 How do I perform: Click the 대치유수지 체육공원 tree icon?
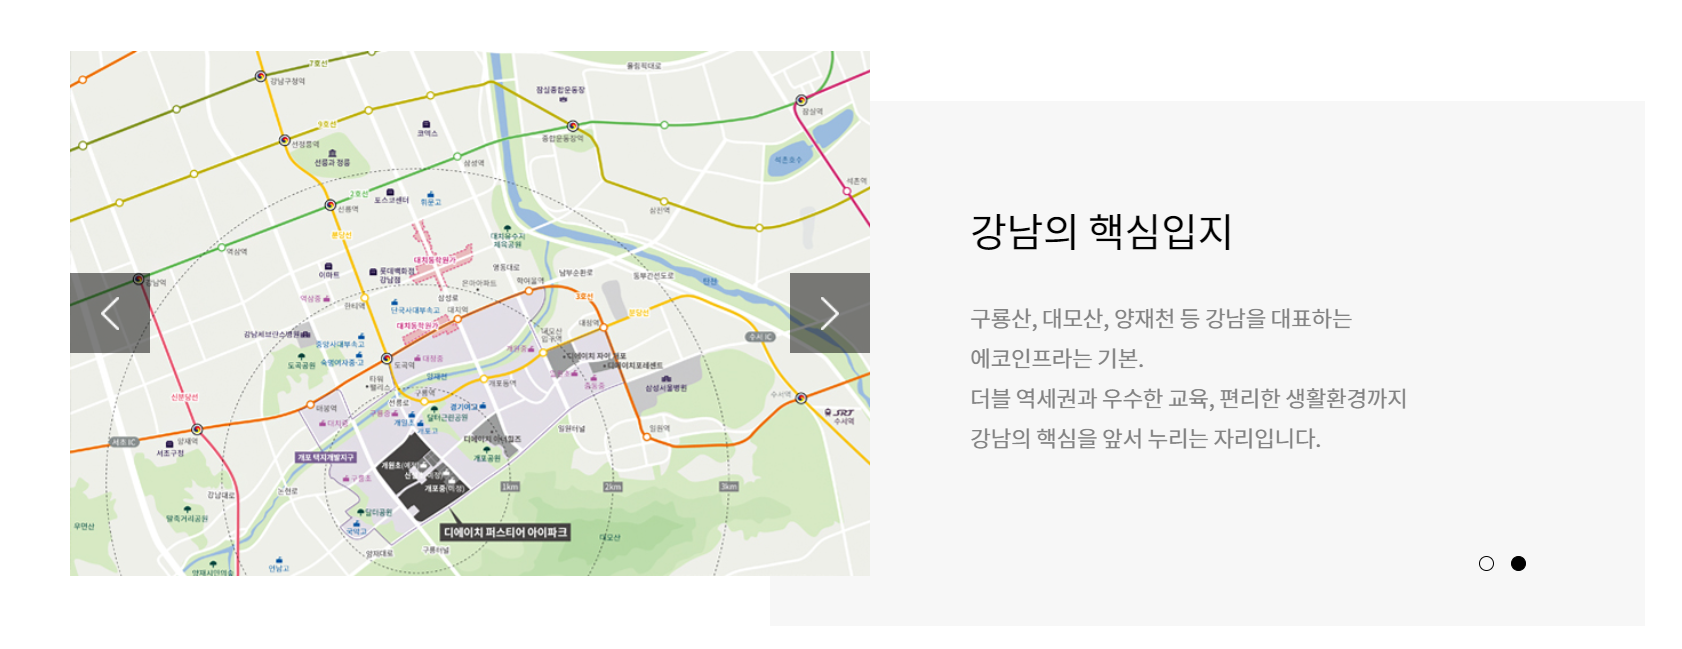click(508, 229)
